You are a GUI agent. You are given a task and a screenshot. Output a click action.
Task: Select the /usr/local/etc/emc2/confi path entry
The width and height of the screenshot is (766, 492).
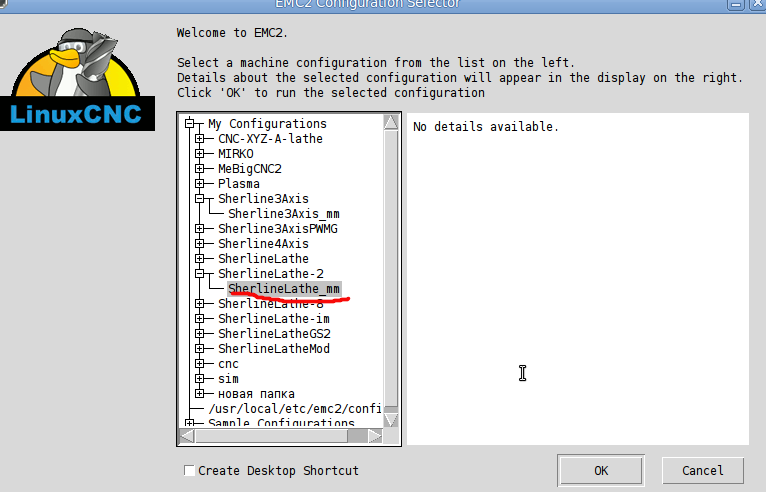[295, 408]
